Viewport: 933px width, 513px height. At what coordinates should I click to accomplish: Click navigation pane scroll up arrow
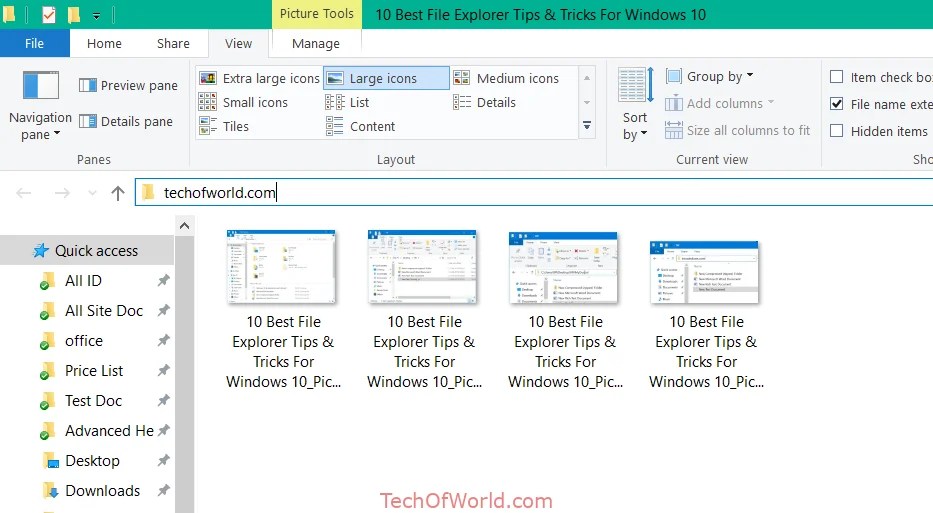(184, 226)
